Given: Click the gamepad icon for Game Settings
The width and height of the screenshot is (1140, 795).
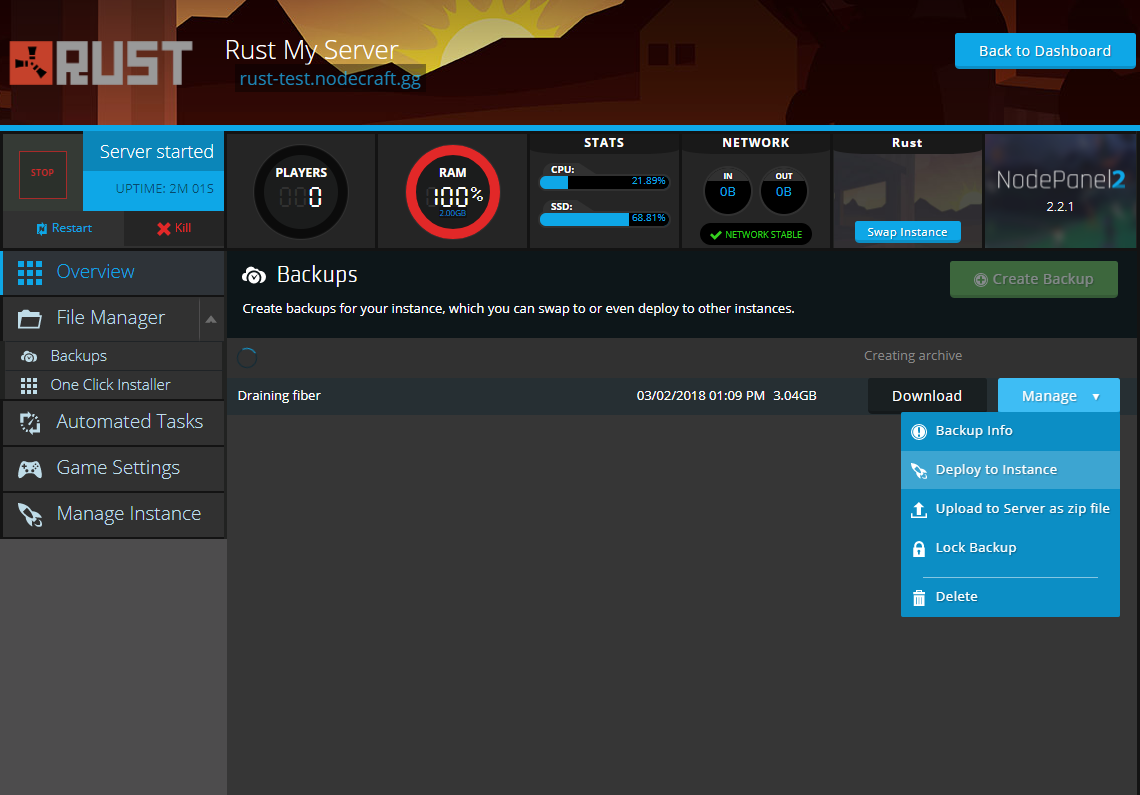Looking at the screenshot, I should (30, 468).
